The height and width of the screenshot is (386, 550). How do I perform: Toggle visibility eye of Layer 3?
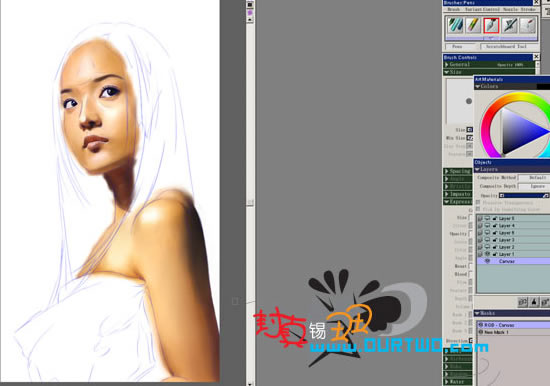tap(487, 240)
